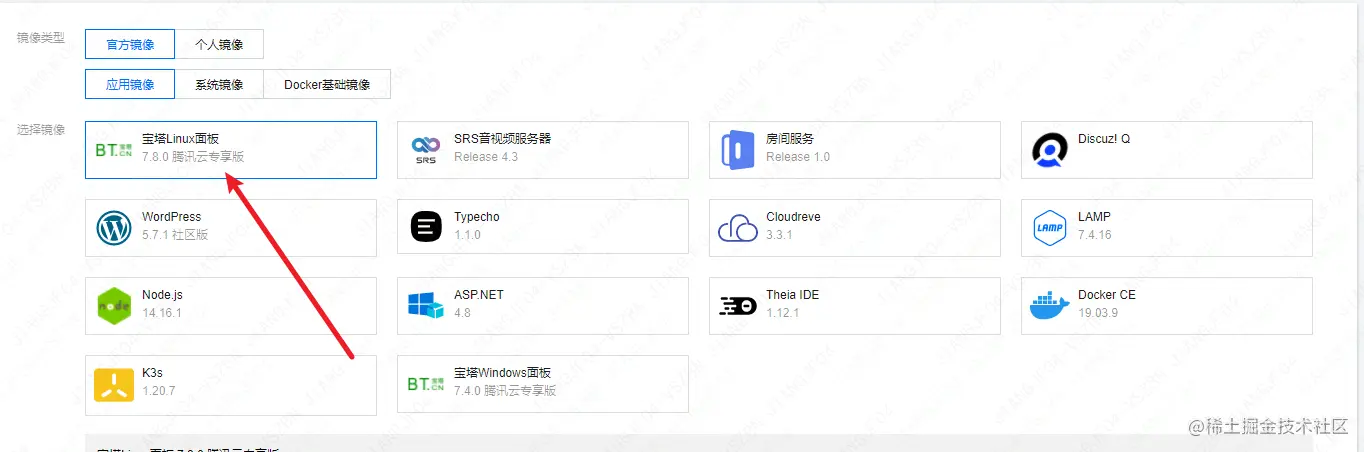Click the 宝塔Windows面板 BT.CN logo

(426, 384)
